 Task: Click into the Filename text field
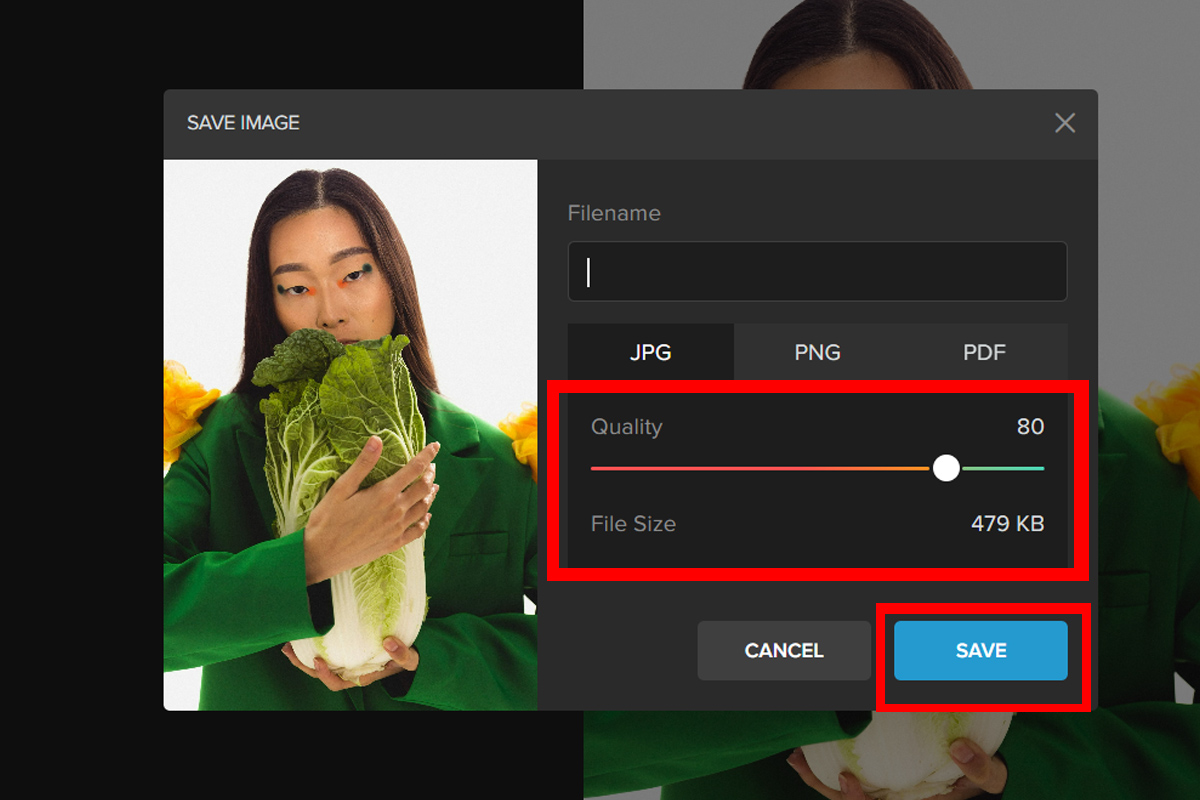click(x=817, y=272)
